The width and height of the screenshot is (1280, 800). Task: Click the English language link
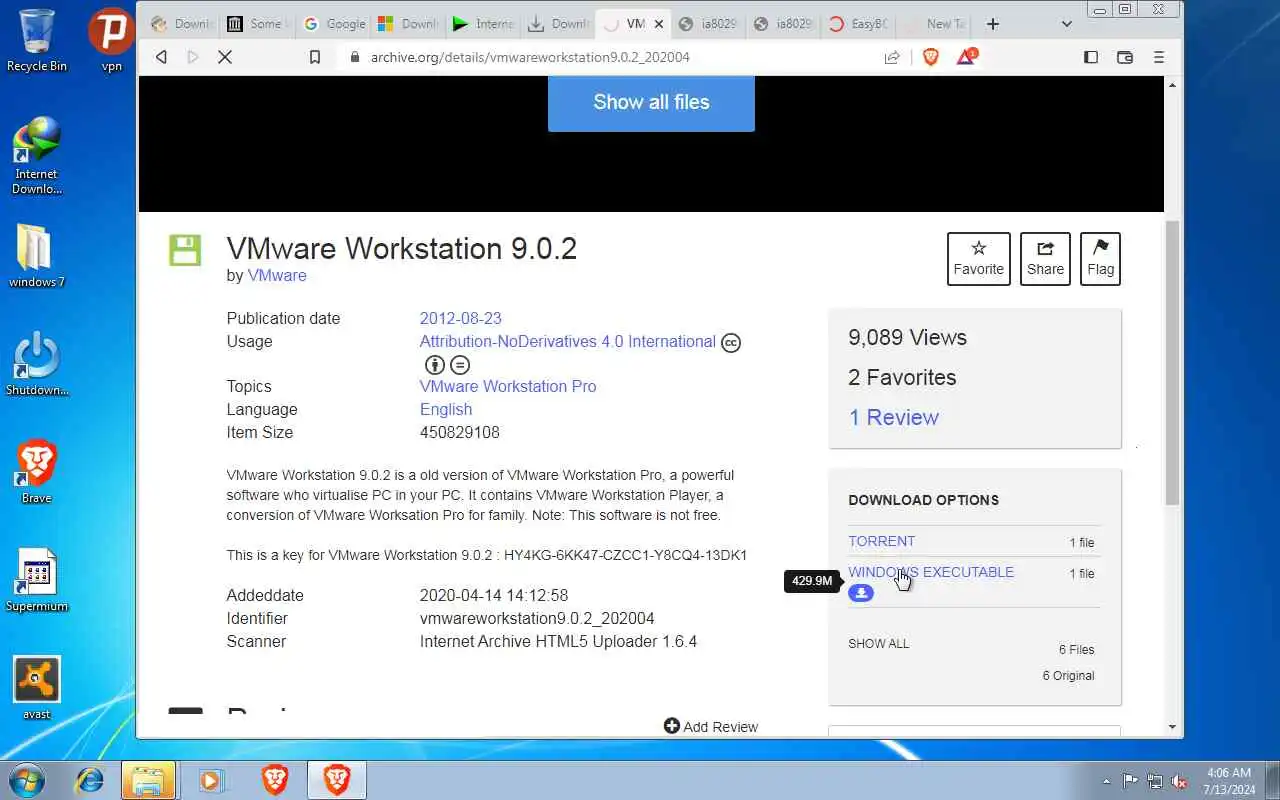(446, 409)
